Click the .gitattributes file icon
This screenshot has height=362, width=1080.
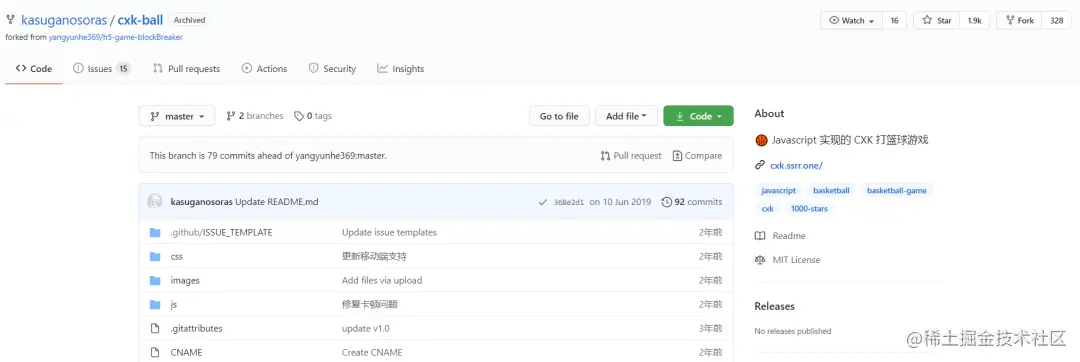click(x=155, y=328)
